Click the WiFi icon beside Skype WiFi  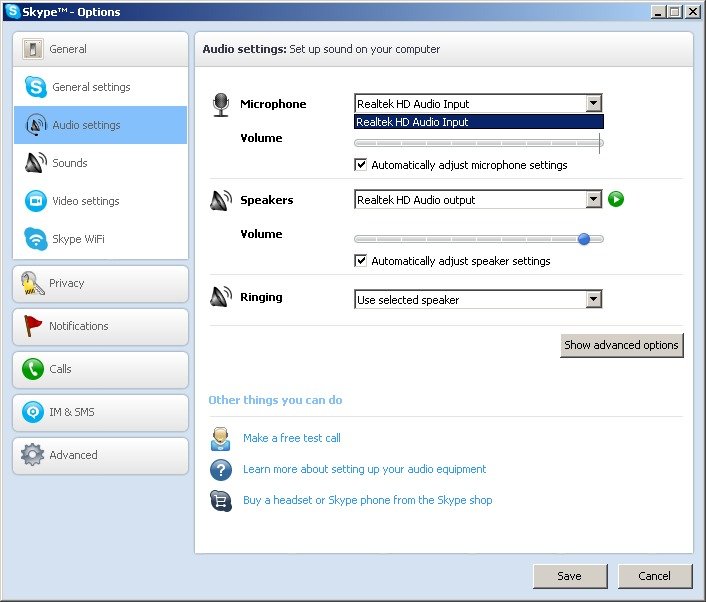tap(36, 239)
